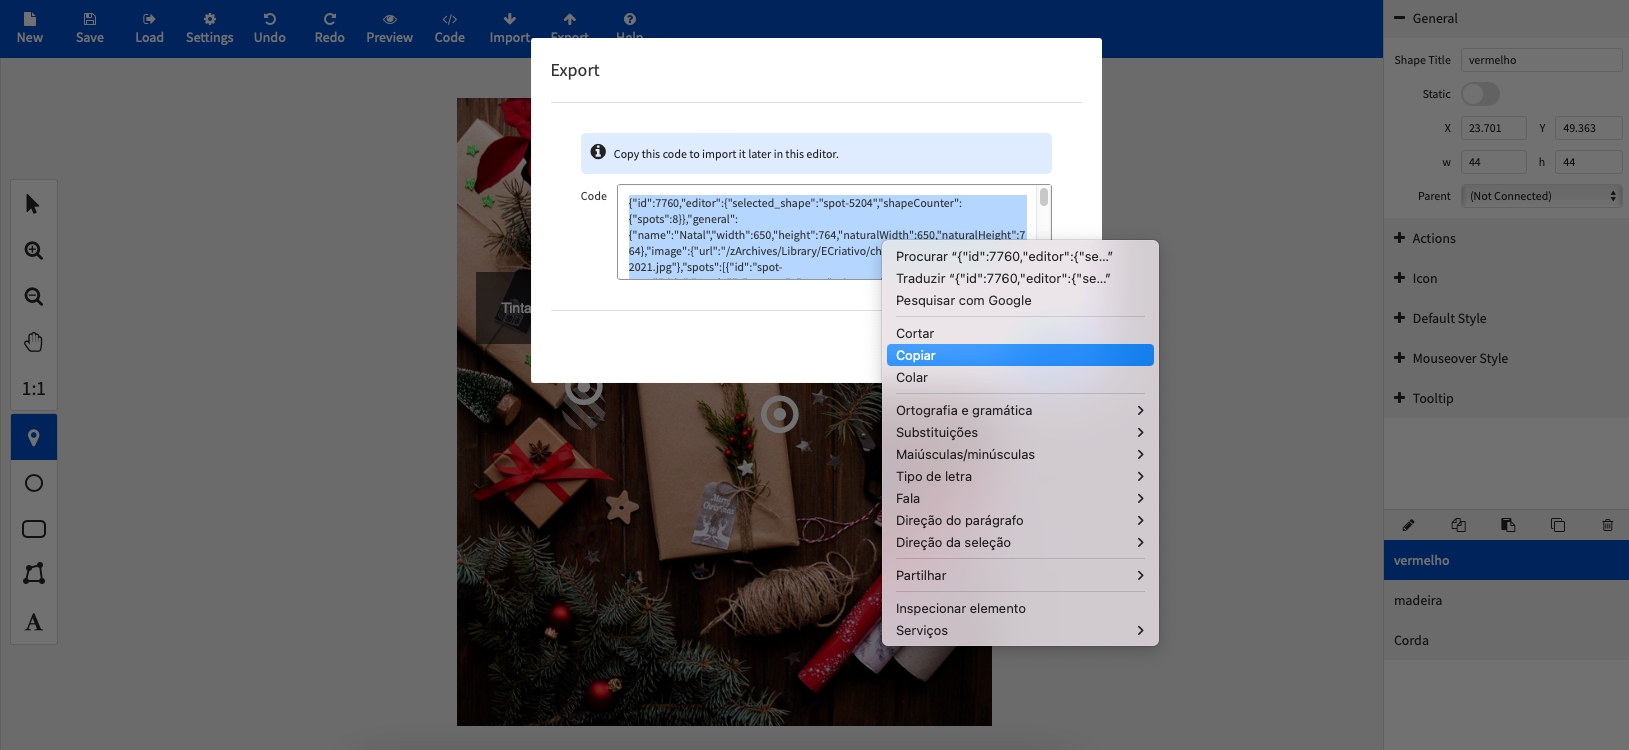Click the spot marker on the wrapped gift

[779, 413]
